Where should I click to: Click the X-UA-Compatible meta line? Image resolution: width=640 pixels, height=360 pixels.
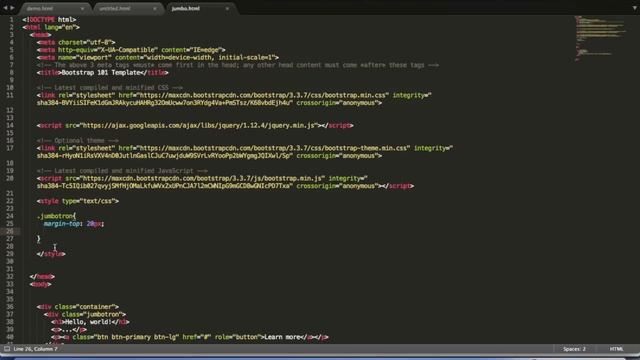click(x=131, y=50)
